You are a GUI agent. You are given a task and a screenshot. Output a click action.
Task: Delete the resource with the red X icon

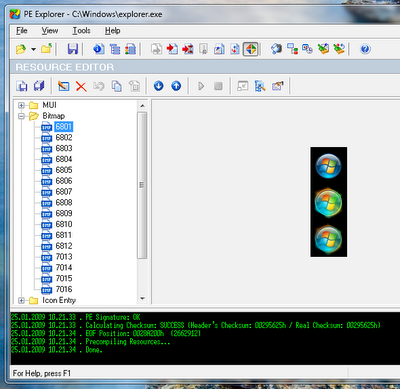coord(81,86)
